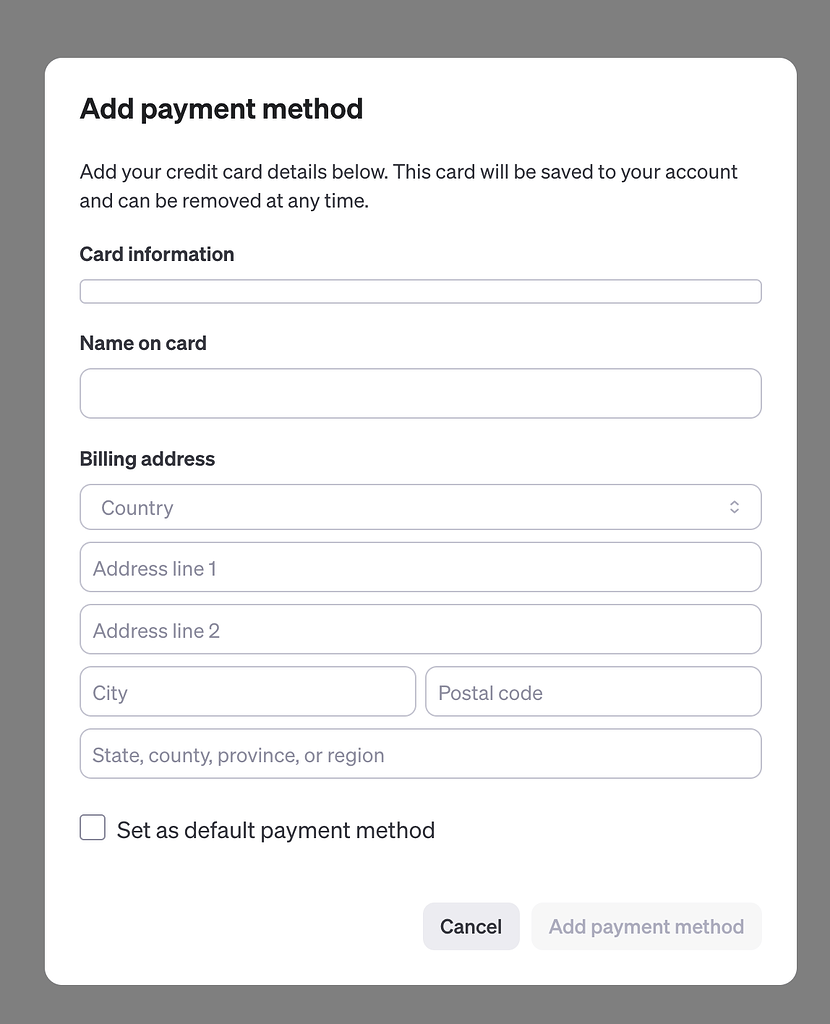Click into the City field
Image resolution: width=830 pixels, height=1024 pixels.
(247, 691)
